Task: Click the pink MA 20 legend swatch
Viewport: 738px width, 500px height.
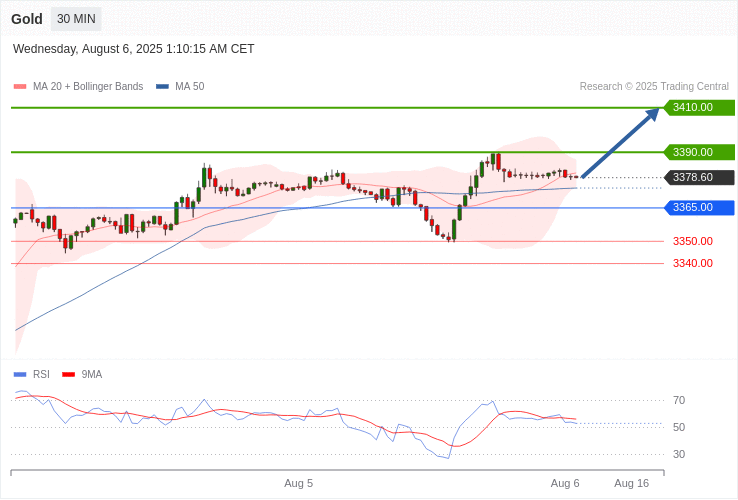Action: [20, 87]
